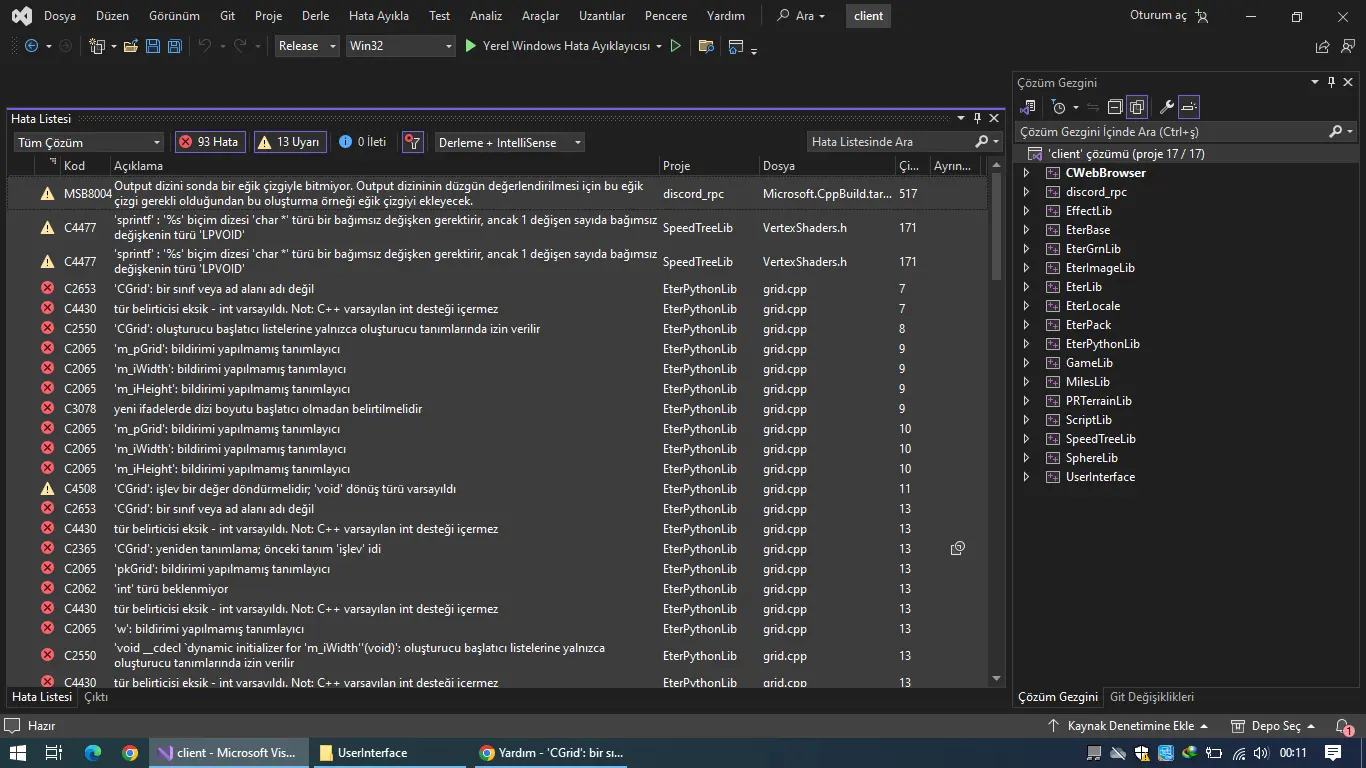1366x768 pixels.
Task: Click the Navigate Backward arrow icon
Action: pos(31,46)
